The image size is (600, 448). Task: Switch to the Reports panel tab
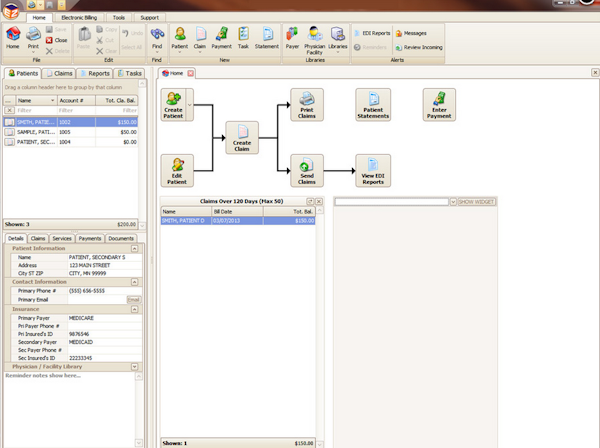(94, 73)
